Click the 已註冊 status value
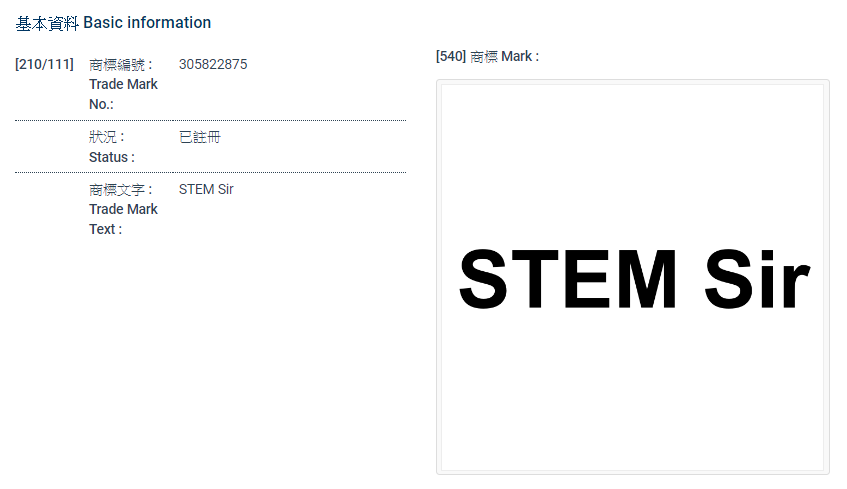Image resolution: width=847 pixels, height=489 pixels. tap(199, 137)
